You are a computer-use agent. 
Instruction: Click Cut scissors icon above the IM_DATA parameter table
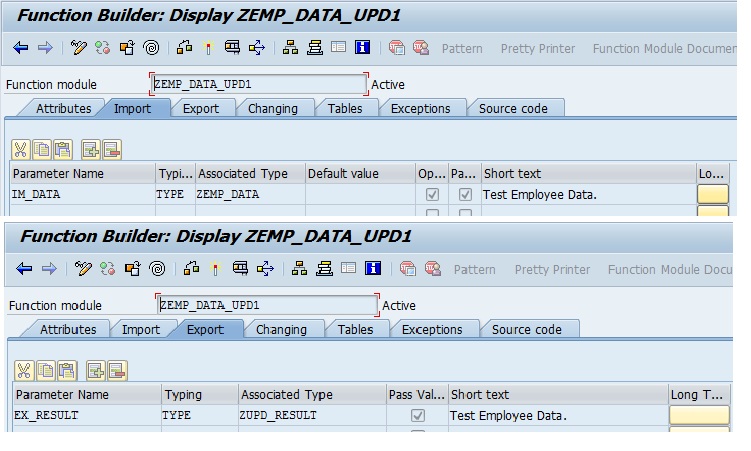coord(20,150)
